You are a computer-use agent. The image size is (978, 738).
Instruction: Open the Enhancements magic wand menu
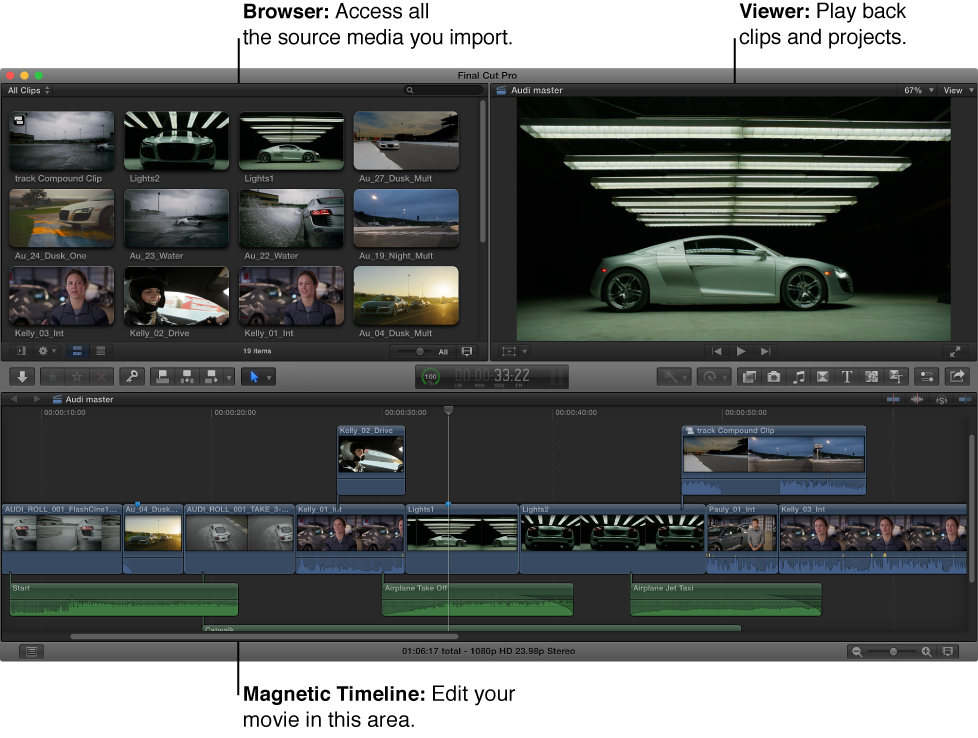(674, 377)
